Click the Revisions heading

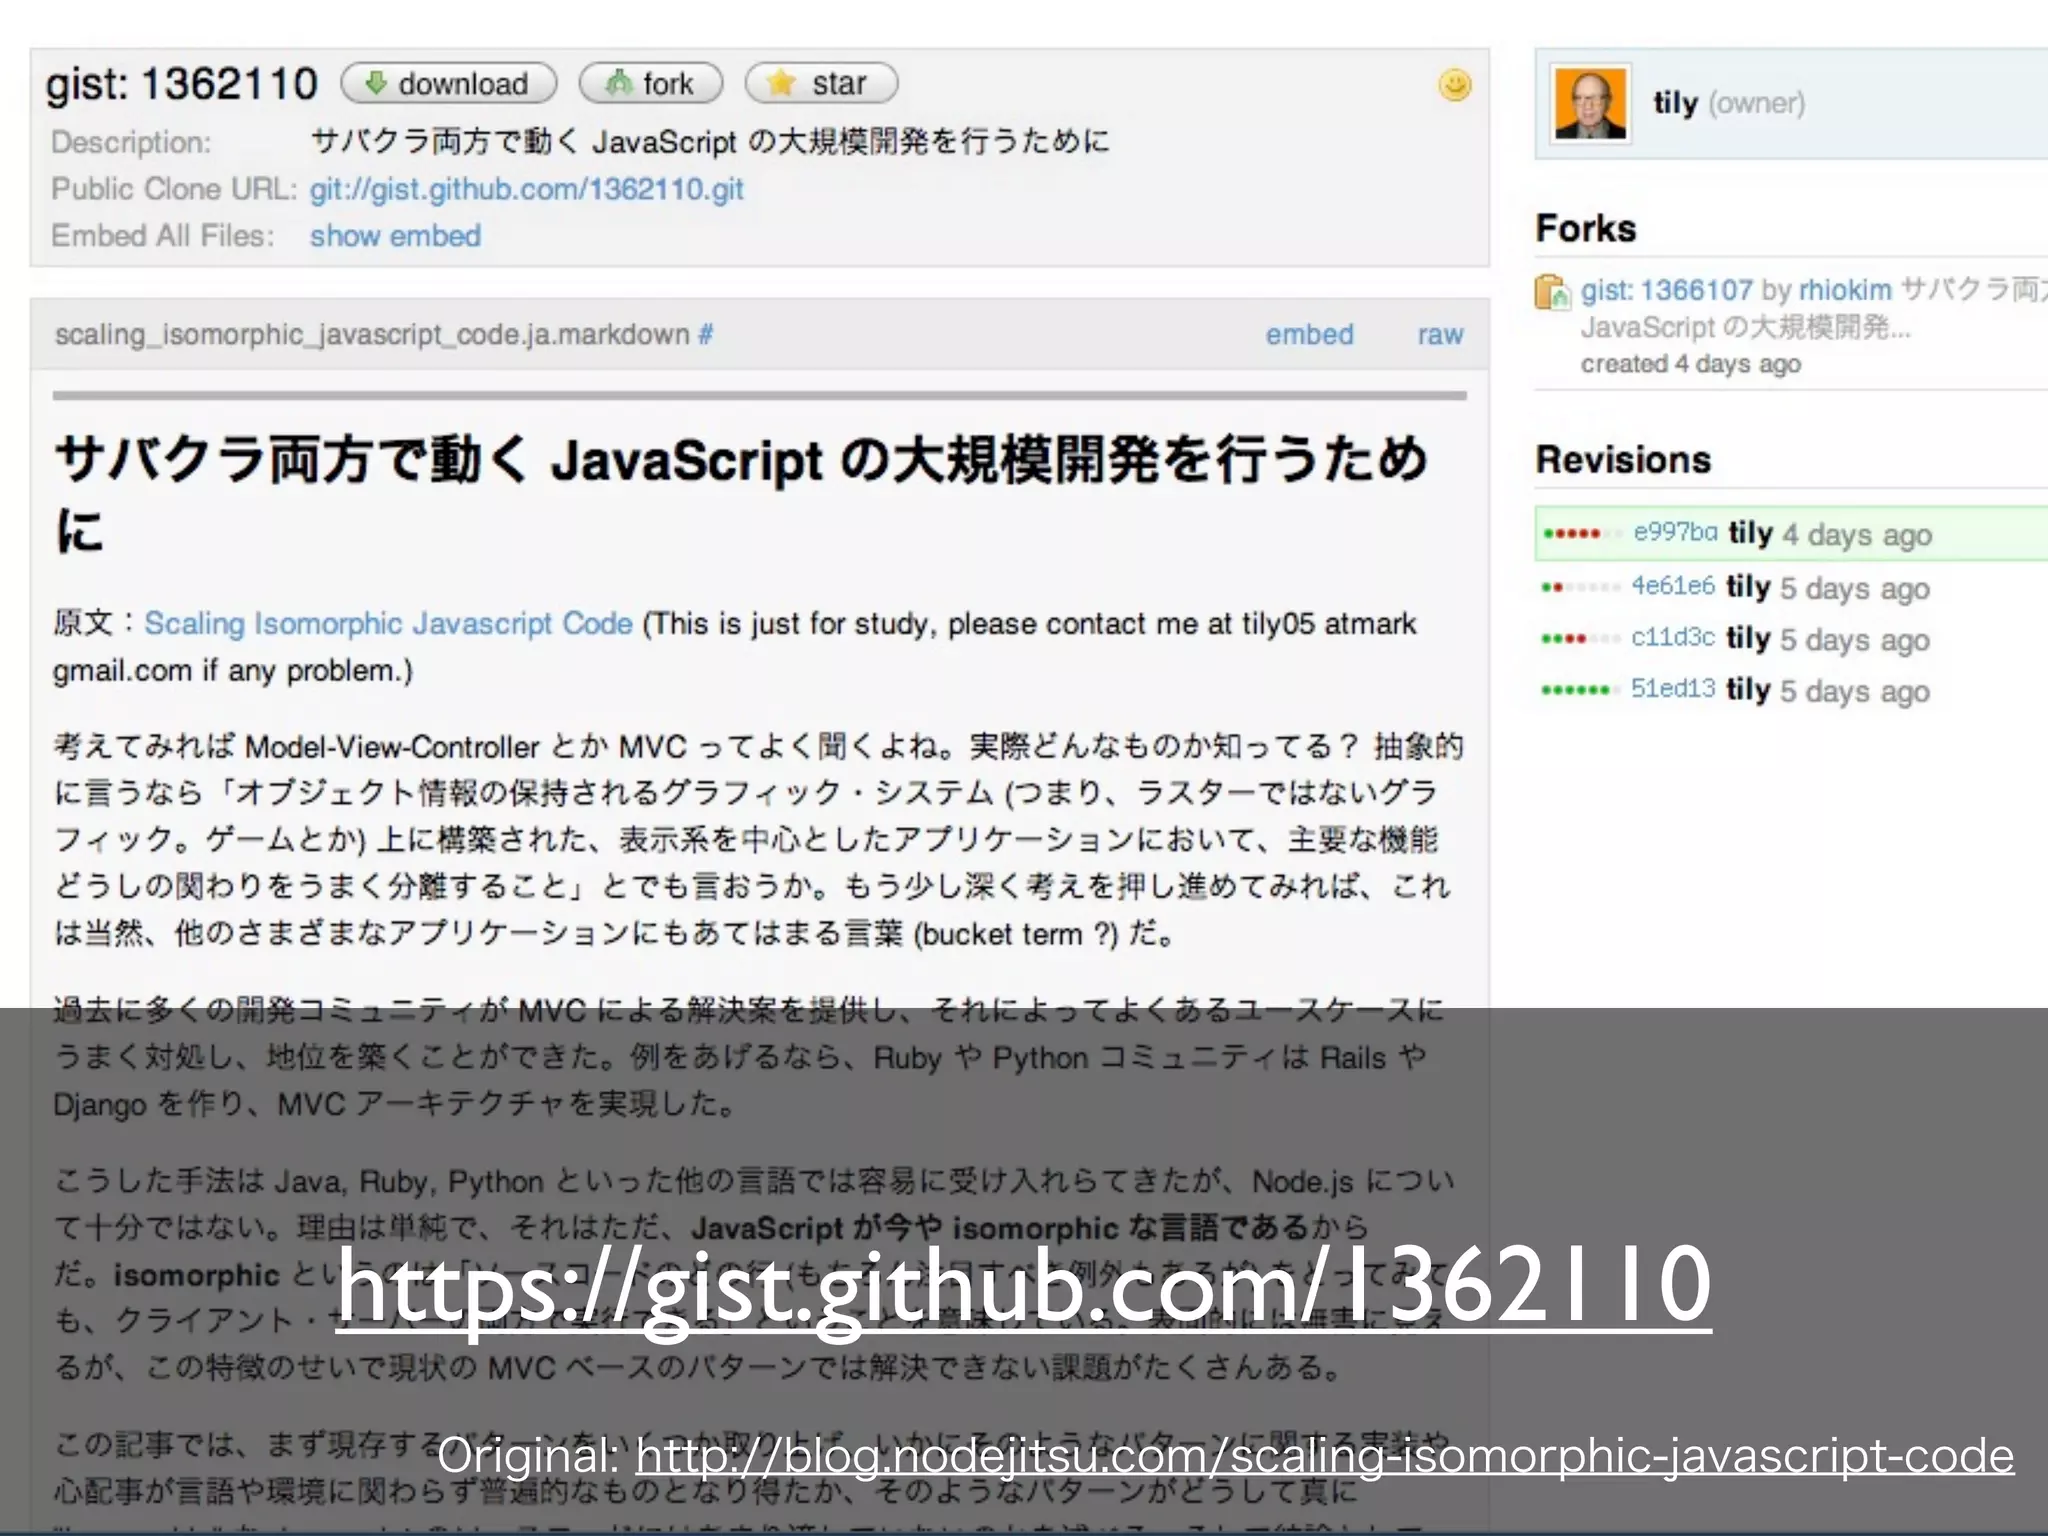pos(1623,459)
